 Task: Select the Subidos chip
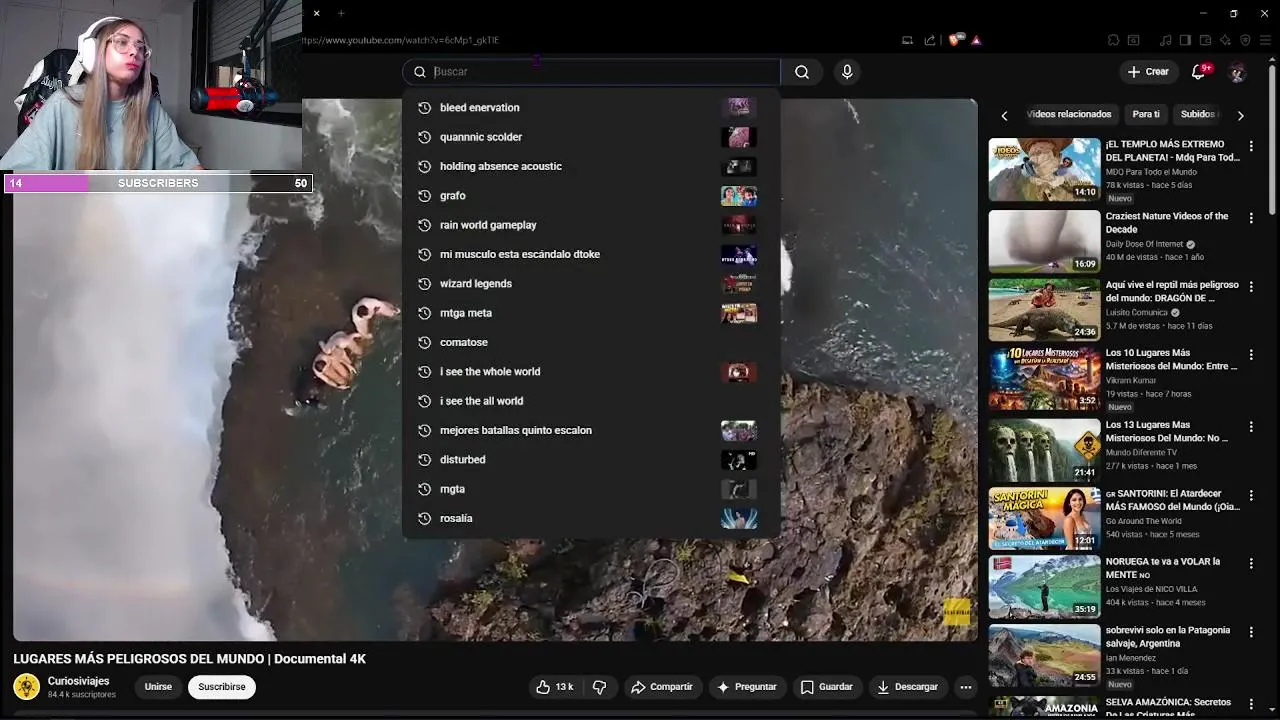tap(1197, 115)
